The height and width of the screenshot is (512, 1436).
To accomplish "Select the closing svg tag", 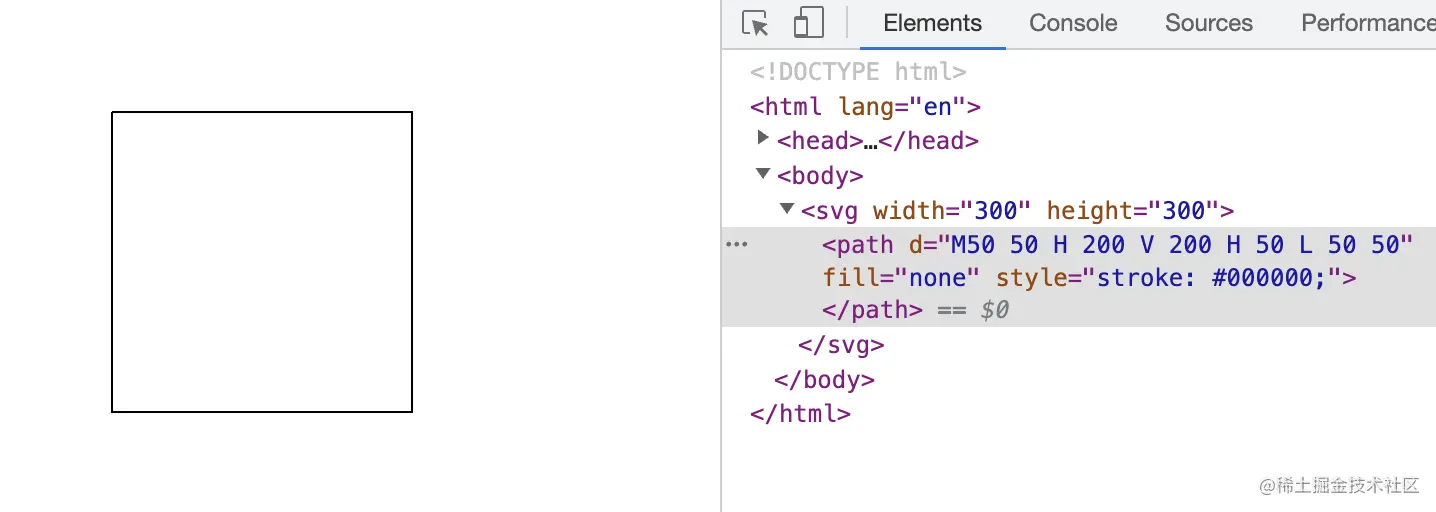I will 841,346.
